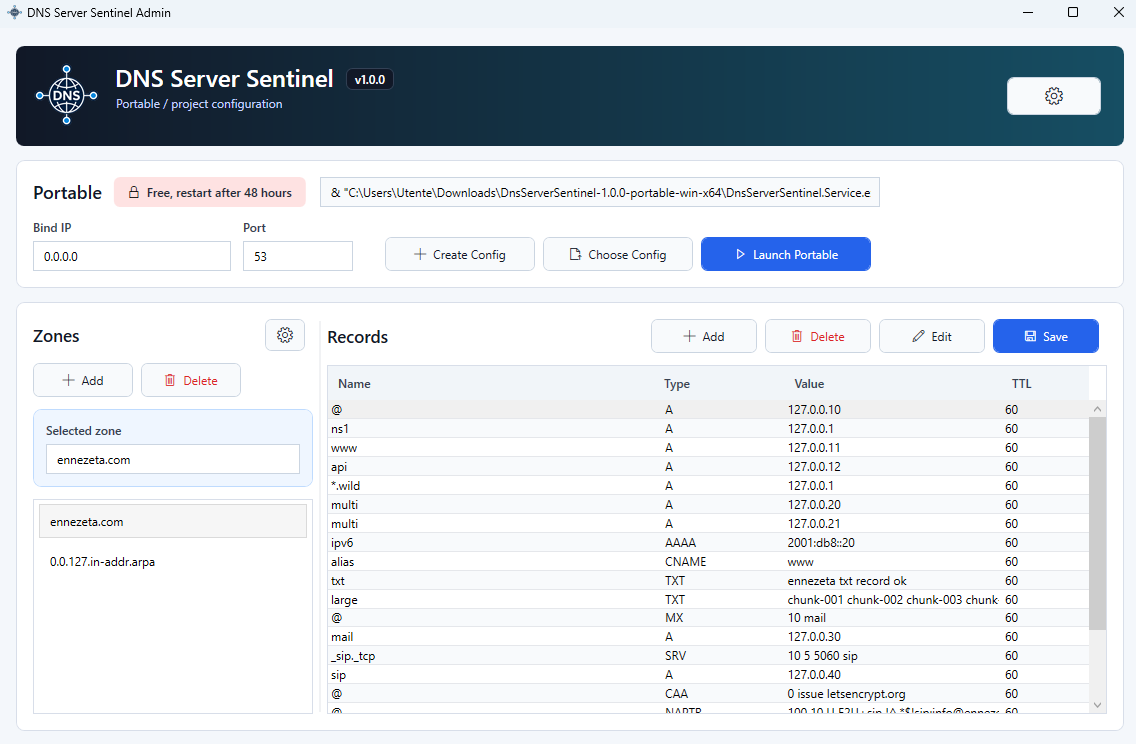Select the _sip._tcp SRV record row

coord(708,655)
